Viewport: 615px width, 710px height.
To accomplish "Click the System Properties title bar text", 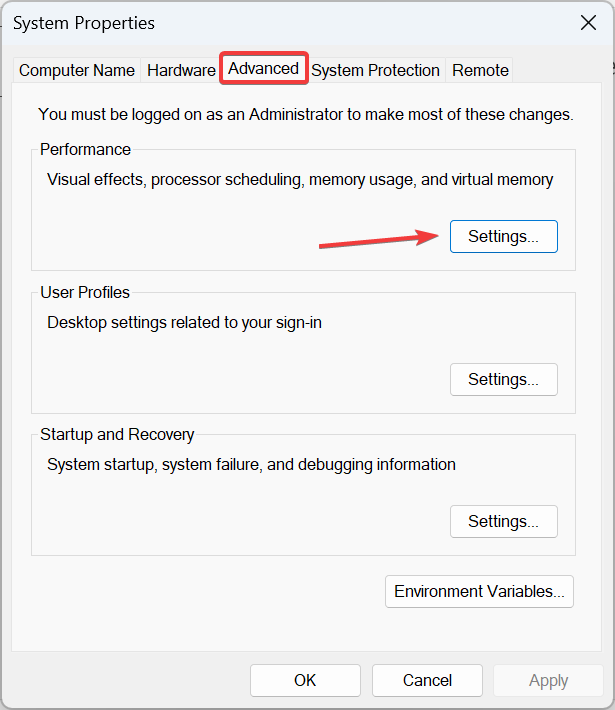I will [x=84, y=23].
